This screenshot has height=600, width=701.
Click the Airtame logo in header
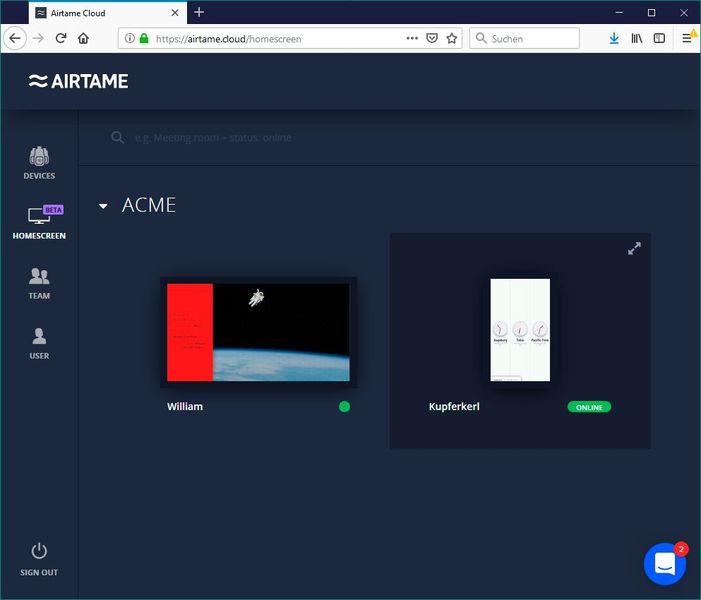[x=79, y=81]
